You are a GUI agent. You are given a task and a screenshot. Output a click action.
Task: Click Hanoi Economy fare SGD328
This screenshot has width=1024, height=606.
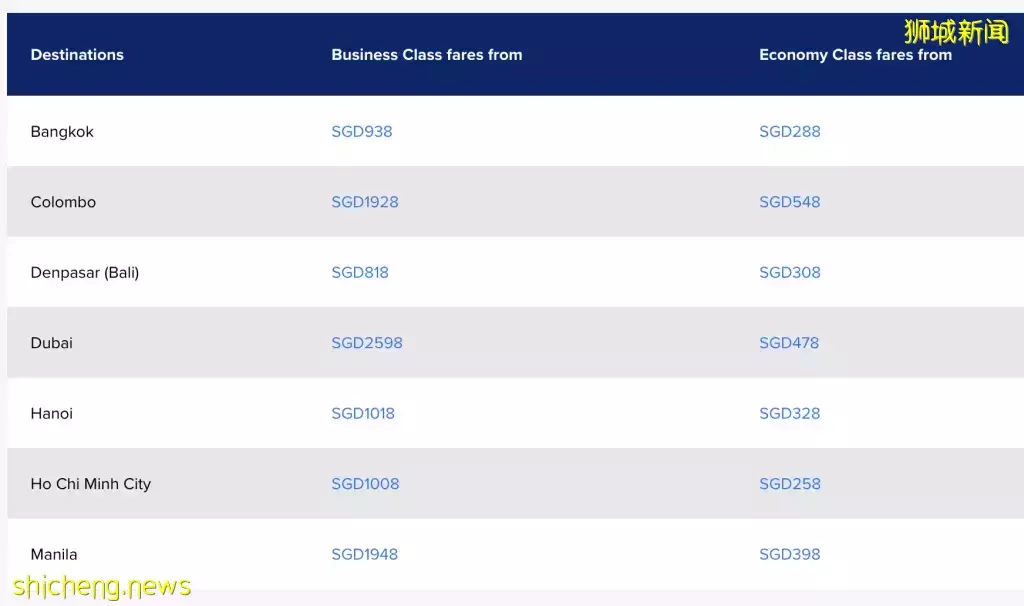coord(789,413)
